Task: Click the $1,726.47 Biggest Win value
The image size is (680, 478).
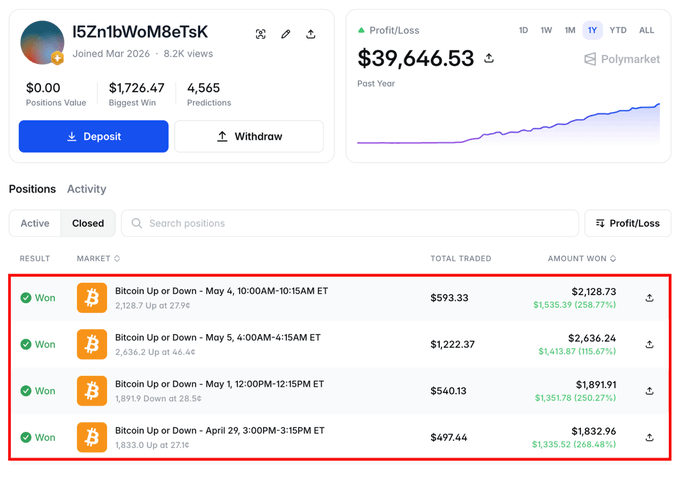Action: pyautogui.click(x=137, y=88)
